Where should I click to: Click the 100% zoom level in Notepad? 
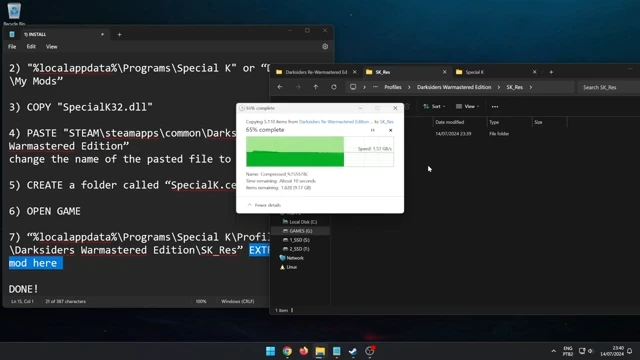201,302
